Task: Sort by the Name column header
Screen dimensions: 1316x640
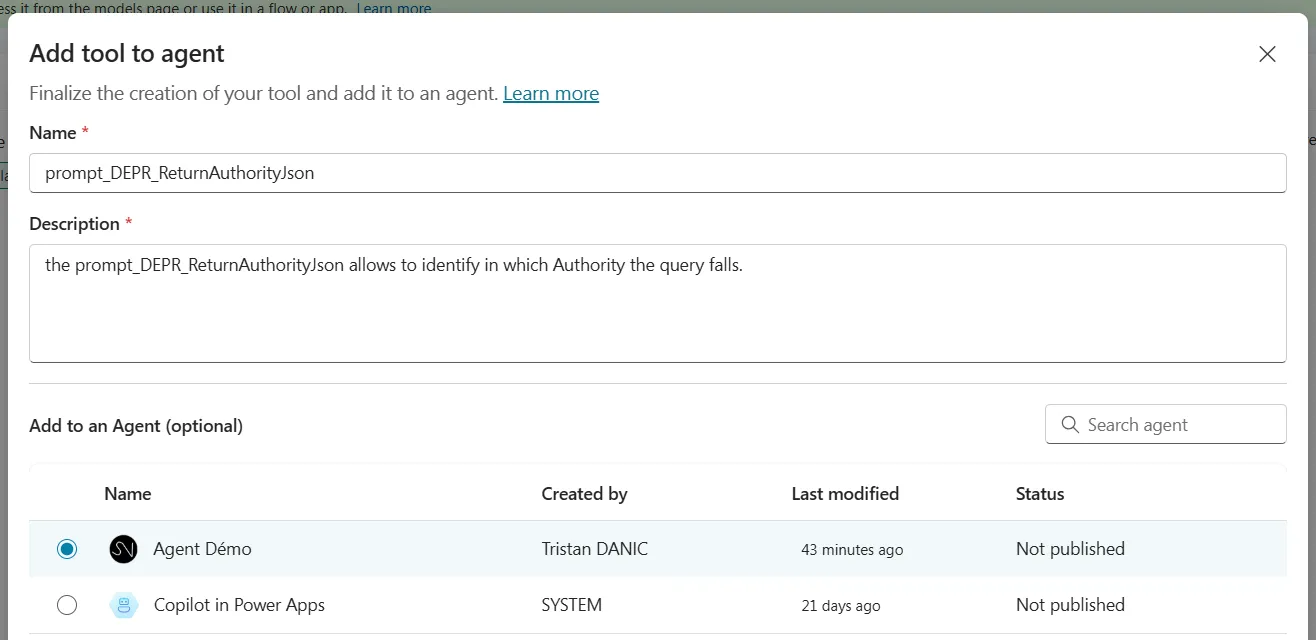Action: [x=128, y=493]
